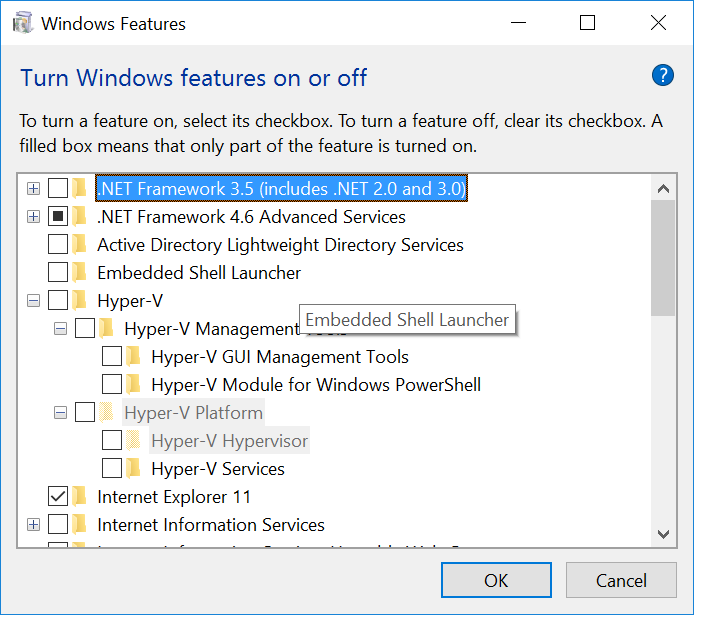Click folder icon beside Hyper-V GUI Management Tools
702x625 pixels.
click(x=133, y=356)
